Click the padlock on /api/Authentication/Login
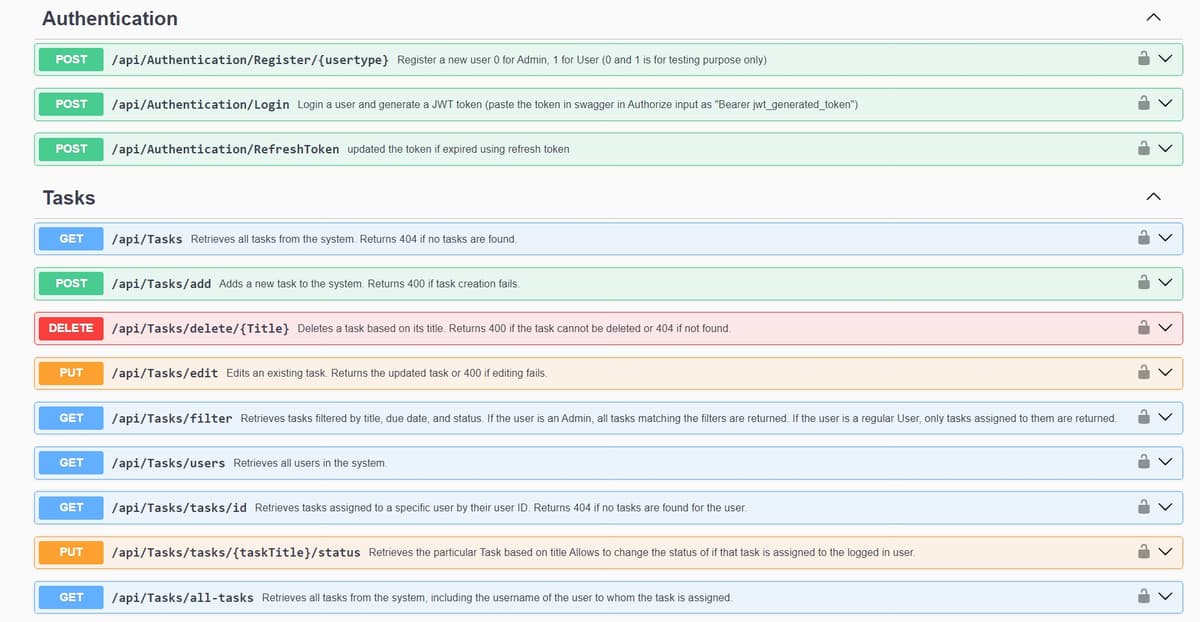The width and height of the screenshot is (1200, 622). pos(1143,103)
